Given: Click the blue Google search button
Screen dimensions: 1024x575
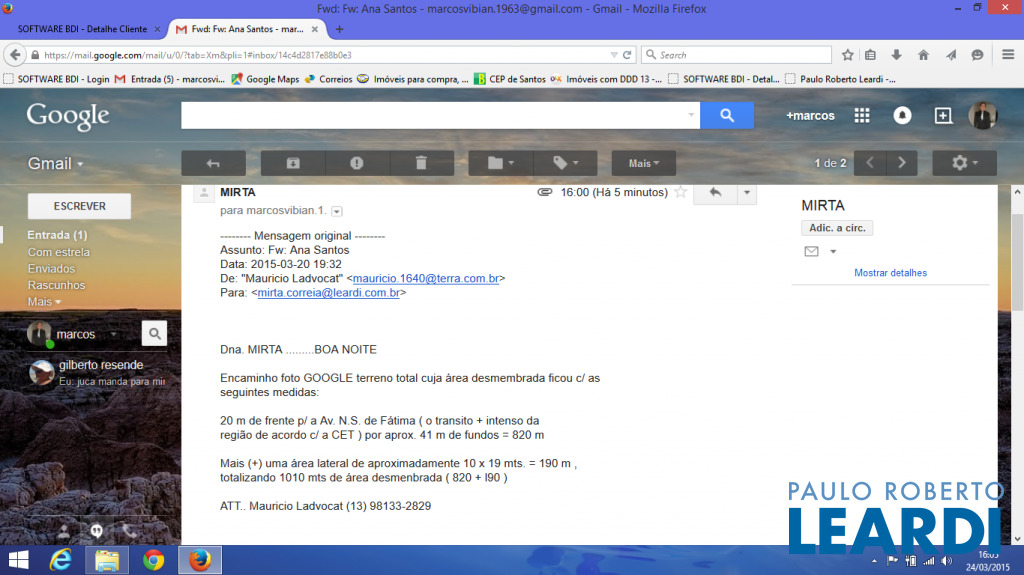Looking at the screenshot, I should (x=727, y=115).
